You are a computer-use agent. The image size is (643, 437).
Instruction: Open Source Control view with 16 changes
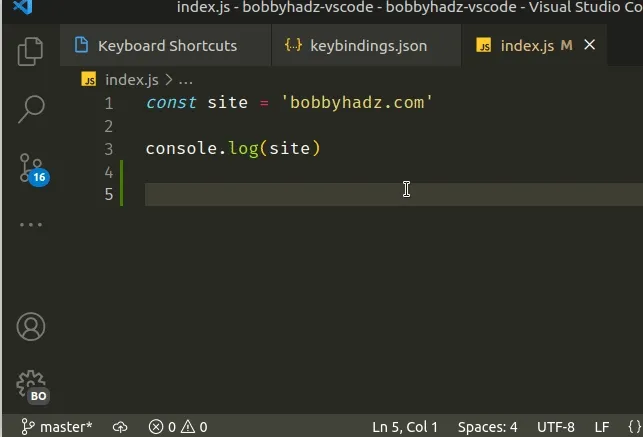34,170
